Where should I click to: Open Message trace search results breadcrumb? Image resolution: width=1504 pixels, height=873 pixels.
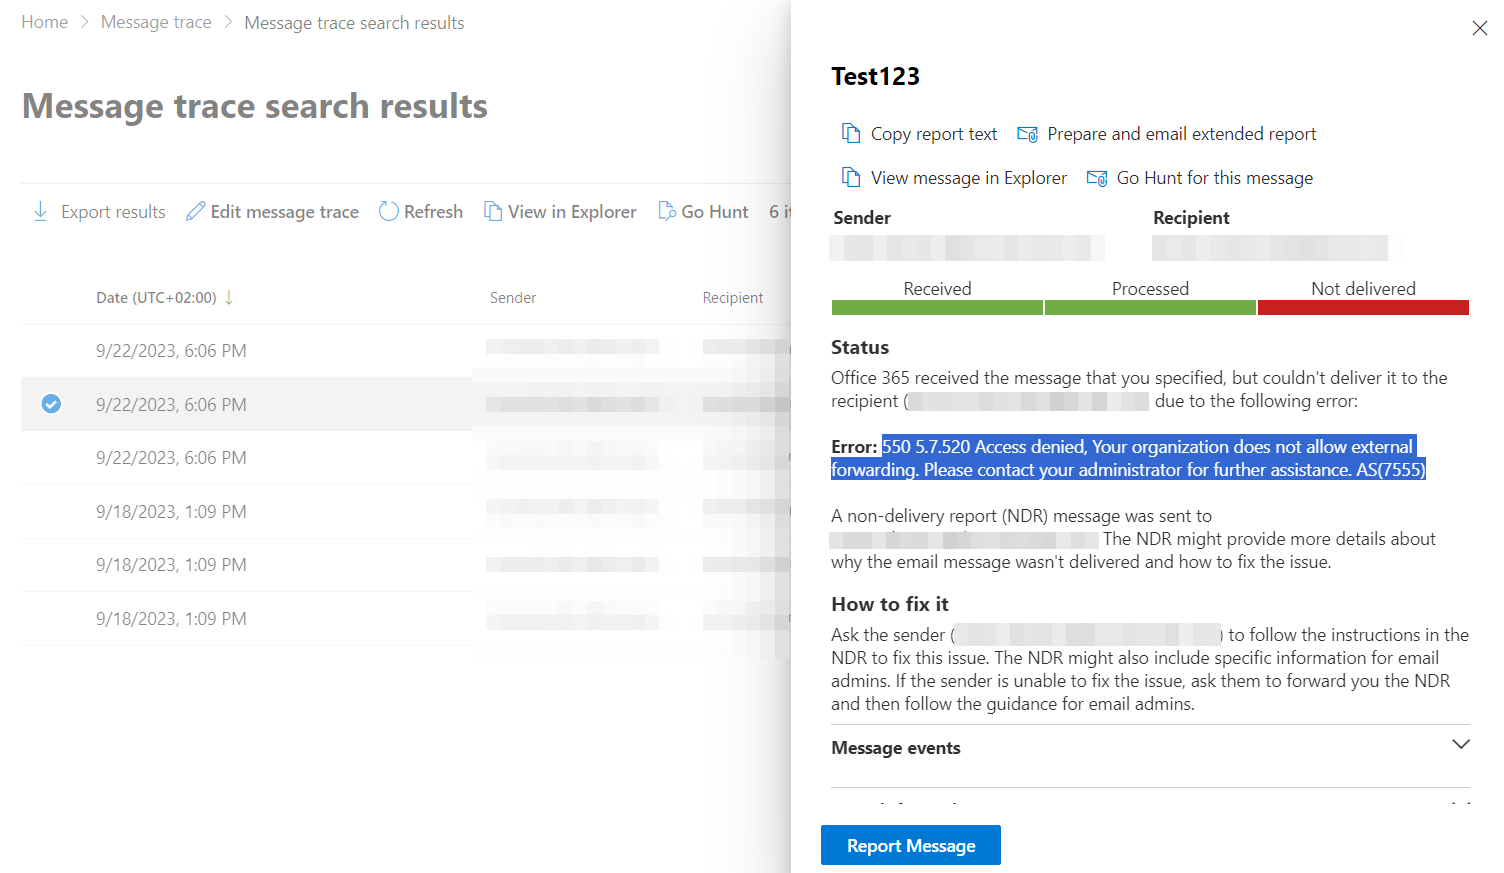click(x=354, y=23)
